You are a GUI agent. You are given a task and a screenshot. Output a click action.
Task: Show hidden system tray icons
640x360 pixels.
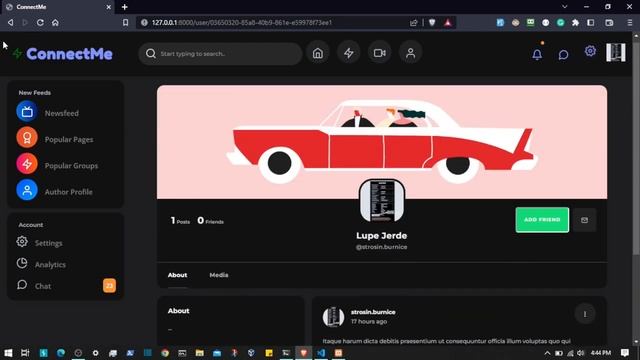tap(547, 353)
